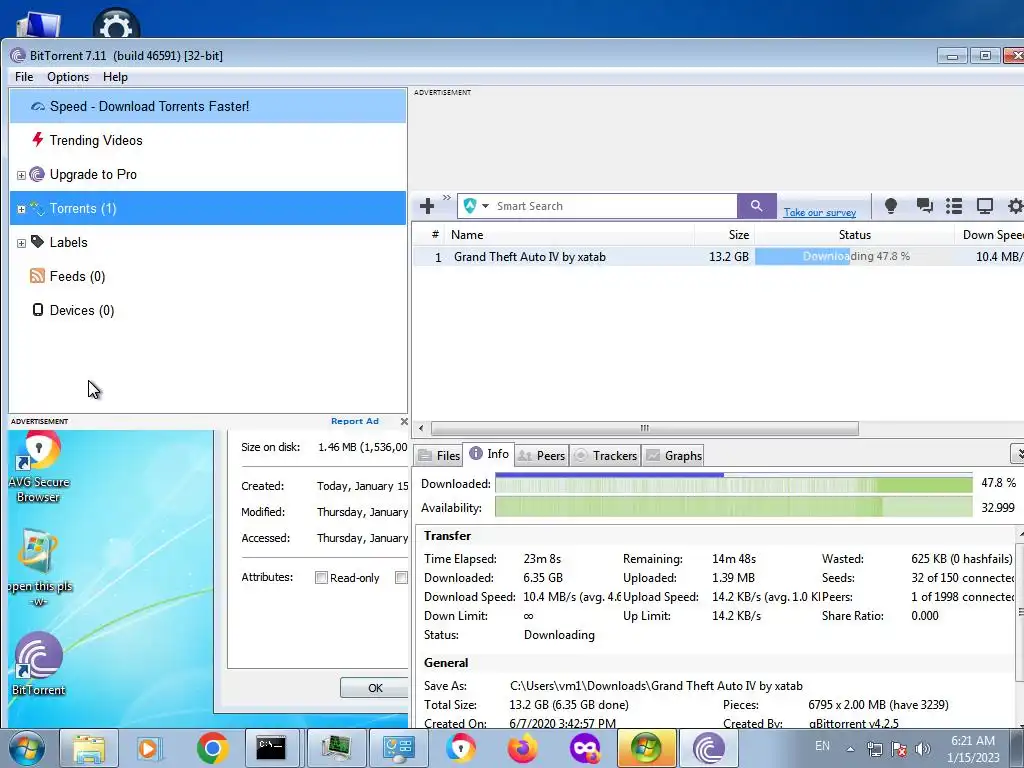Switch to the Trackers tab
Viewport: 1024px width, 768px height.
605,456
